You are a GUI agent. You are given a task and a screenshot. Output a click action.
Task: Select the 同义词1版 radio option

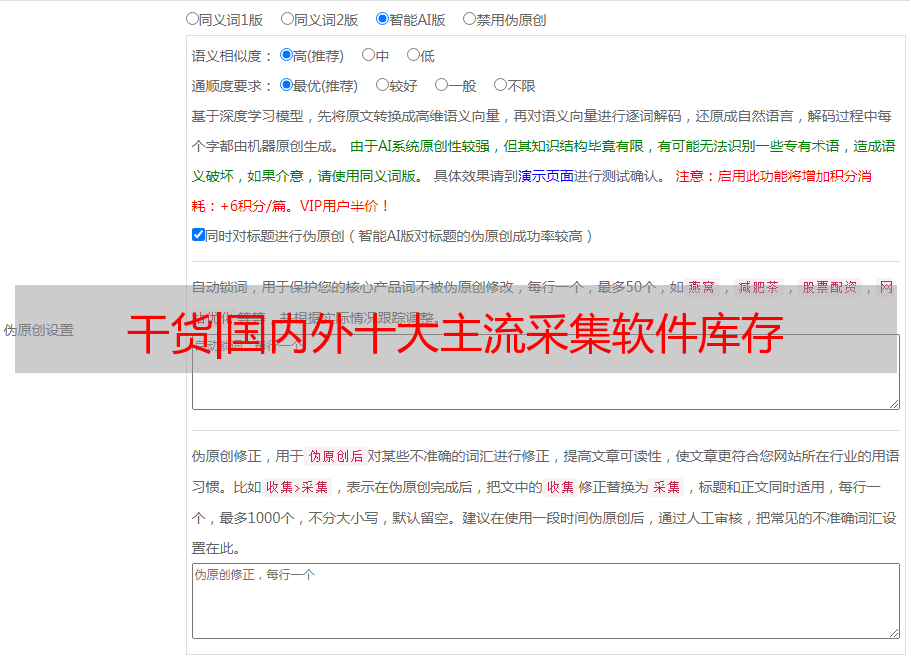(192, 19)
